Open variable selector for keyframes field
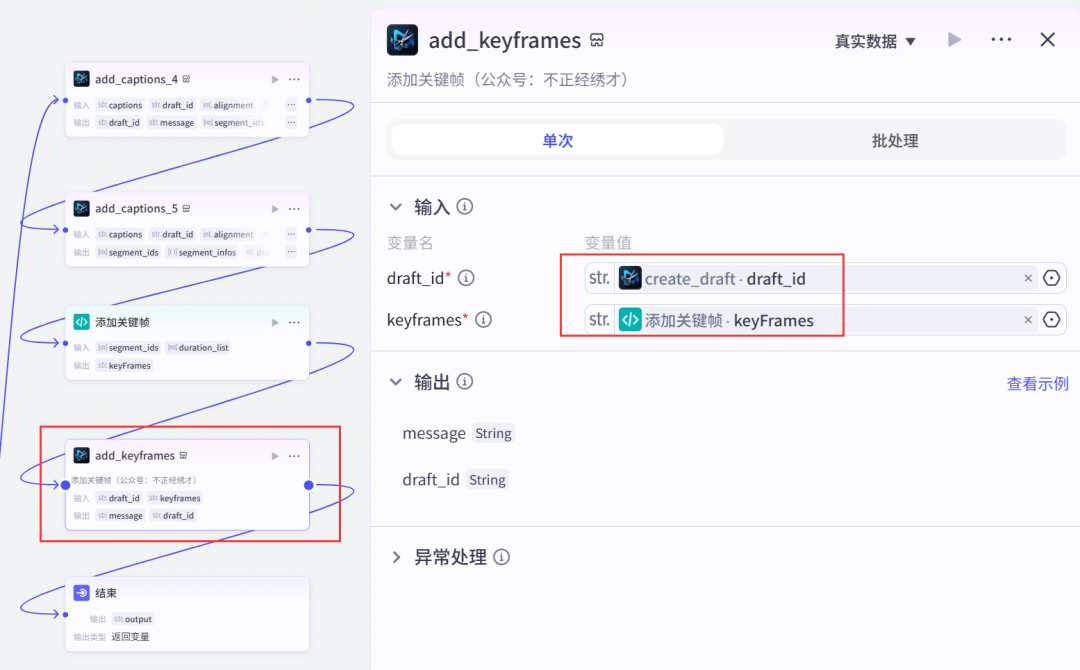This screenshot has height=670, width=1080. [x=1051, y=320]
